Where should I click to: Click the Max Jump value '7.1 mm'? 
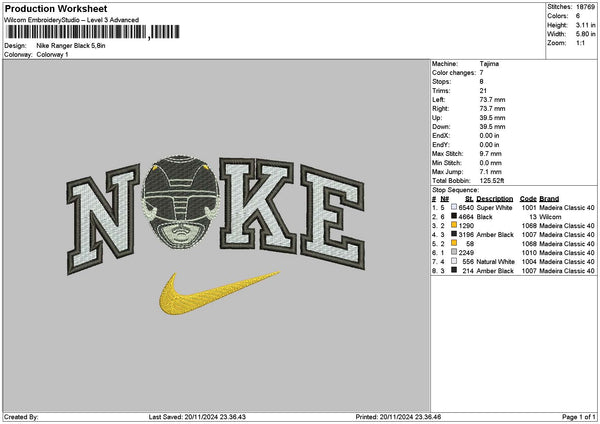tap(491, 172)
